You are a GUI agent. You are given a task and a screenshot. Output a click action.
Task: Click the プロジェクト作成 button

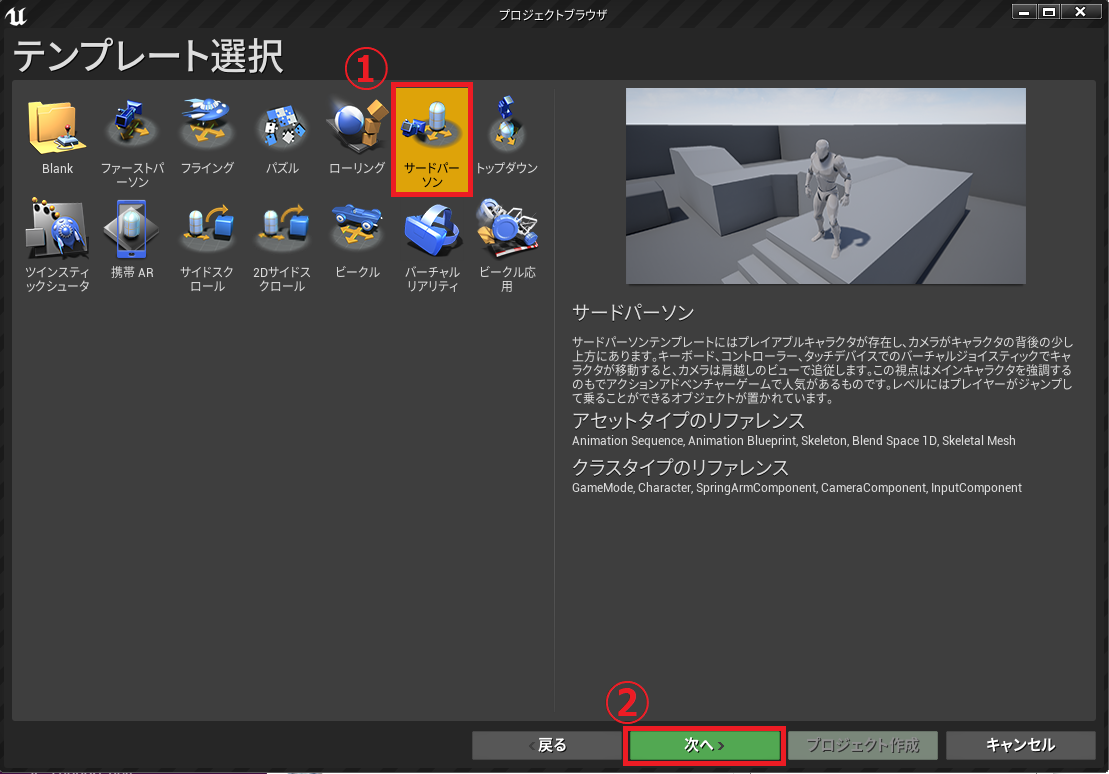point(863,745)
